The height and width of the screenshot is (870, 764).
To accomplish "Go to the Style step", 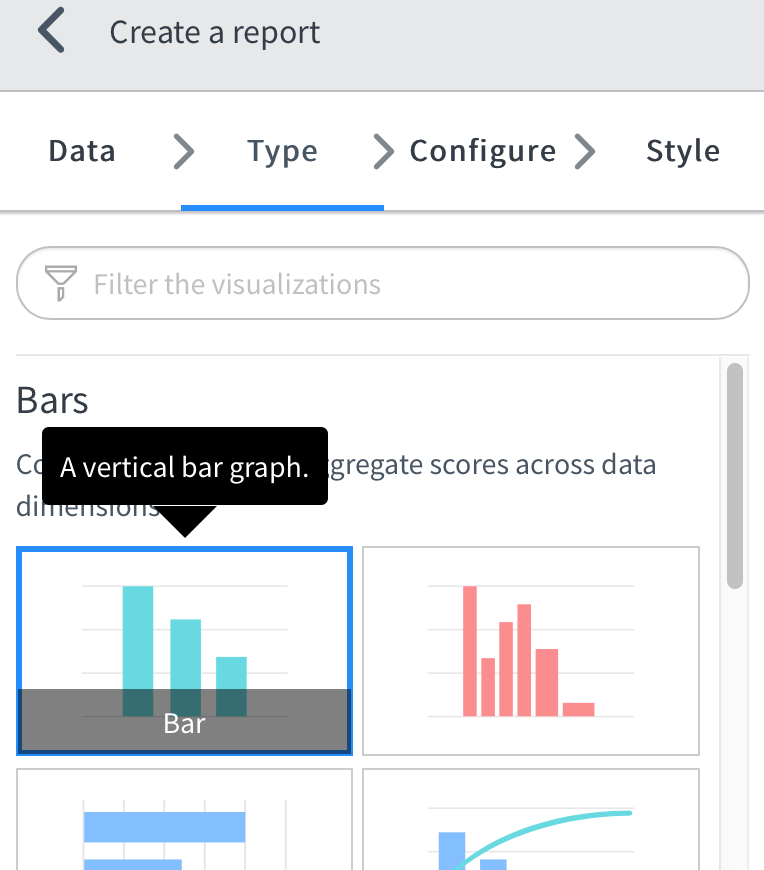I will [x=682, y=151].
